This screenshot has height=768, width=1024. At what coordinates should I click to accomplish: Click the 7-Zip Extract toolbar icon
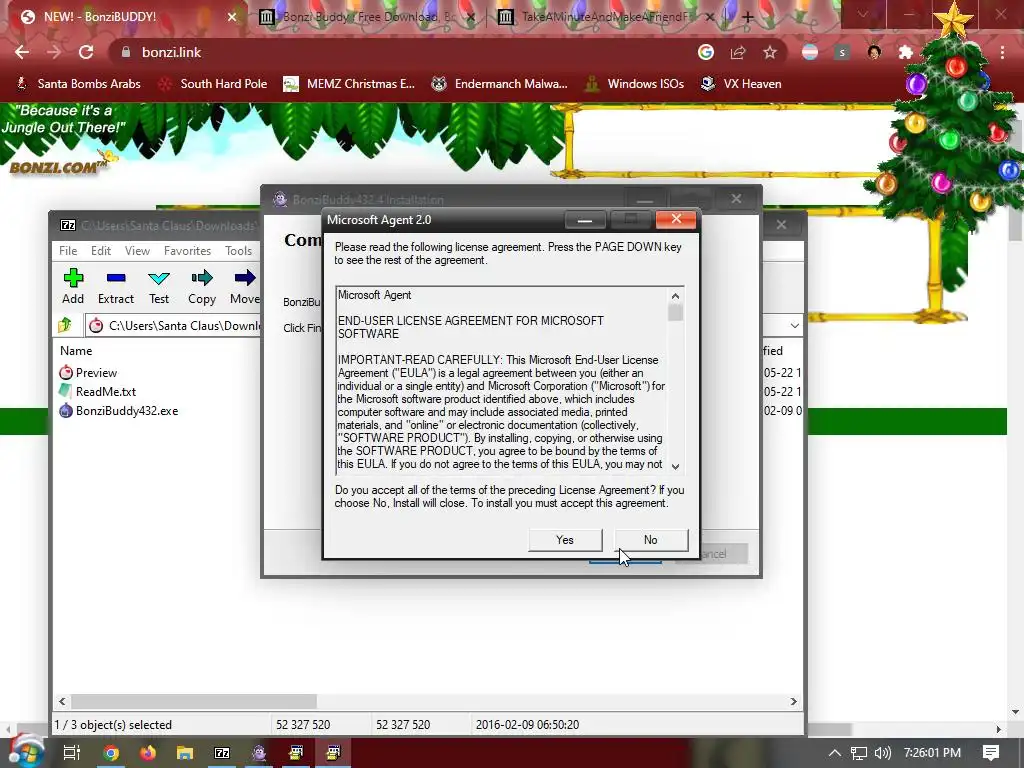point(116,286)
